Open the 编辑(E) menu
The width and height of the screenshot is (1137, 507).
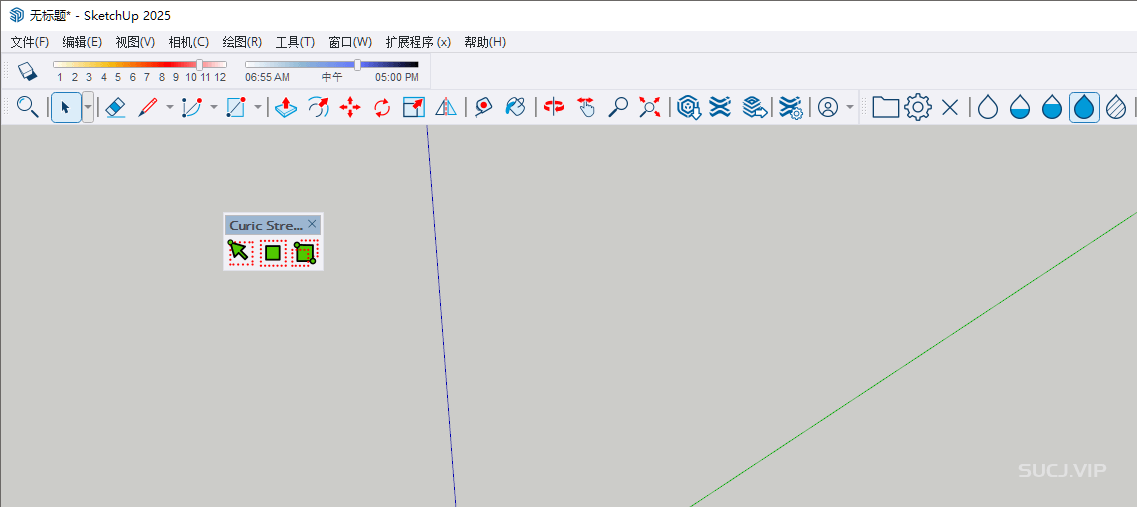[x=83, y=42]
